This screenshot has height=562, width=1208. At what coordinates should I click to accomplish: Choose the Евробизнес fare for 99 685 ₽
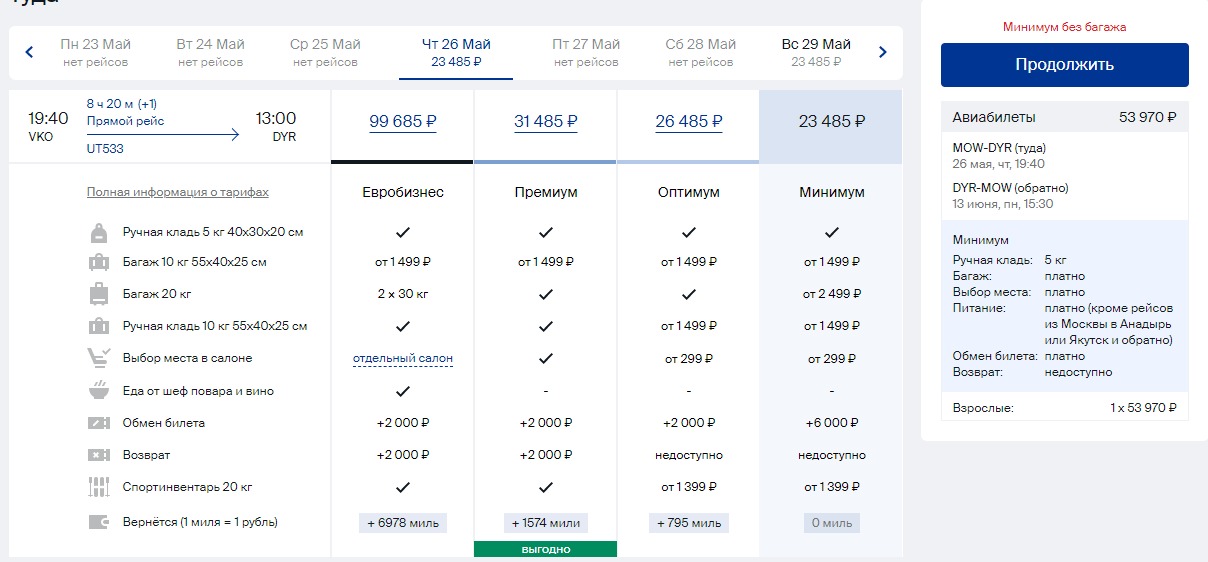(402, 122)
